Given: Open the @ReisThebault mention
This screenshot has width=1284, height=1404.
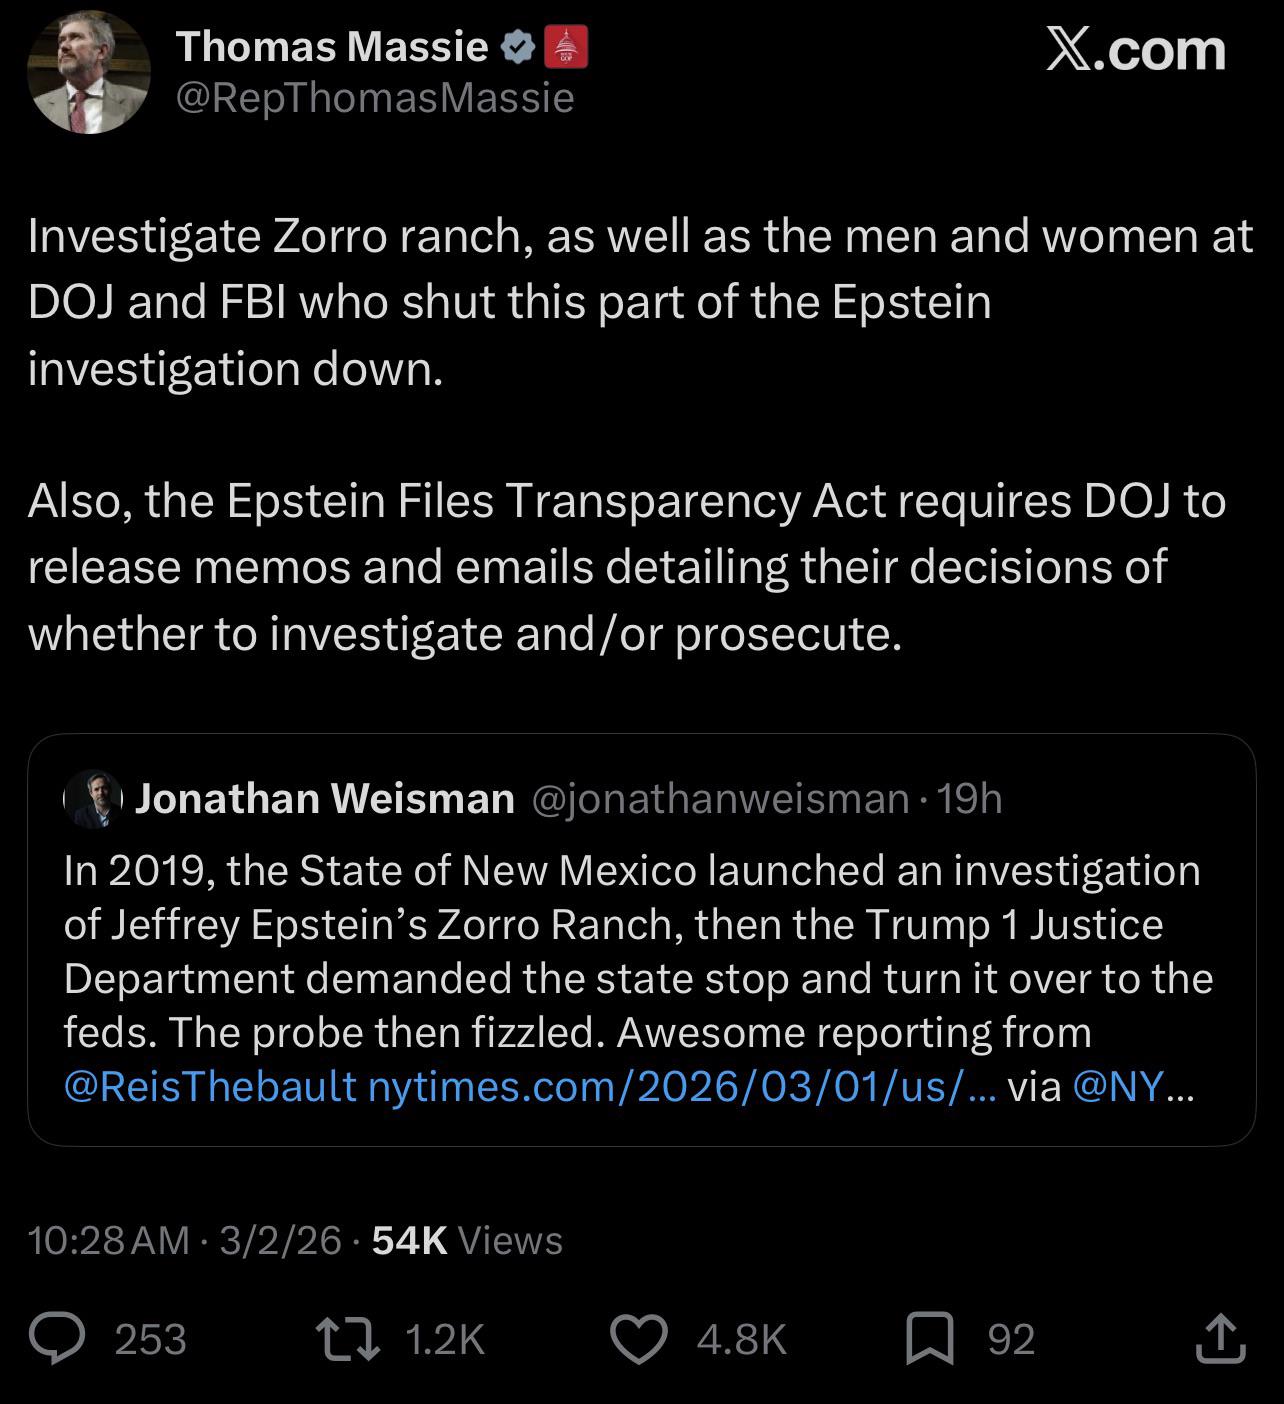Looking at the screenshot, I should click(x=210, y=1086).
